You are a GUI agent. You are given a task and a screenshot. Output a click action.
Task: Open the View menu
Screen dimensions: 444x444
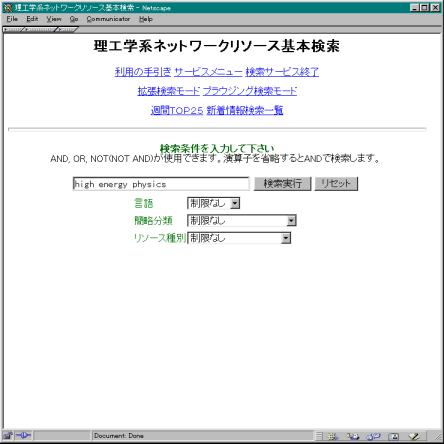coord(54,19)
